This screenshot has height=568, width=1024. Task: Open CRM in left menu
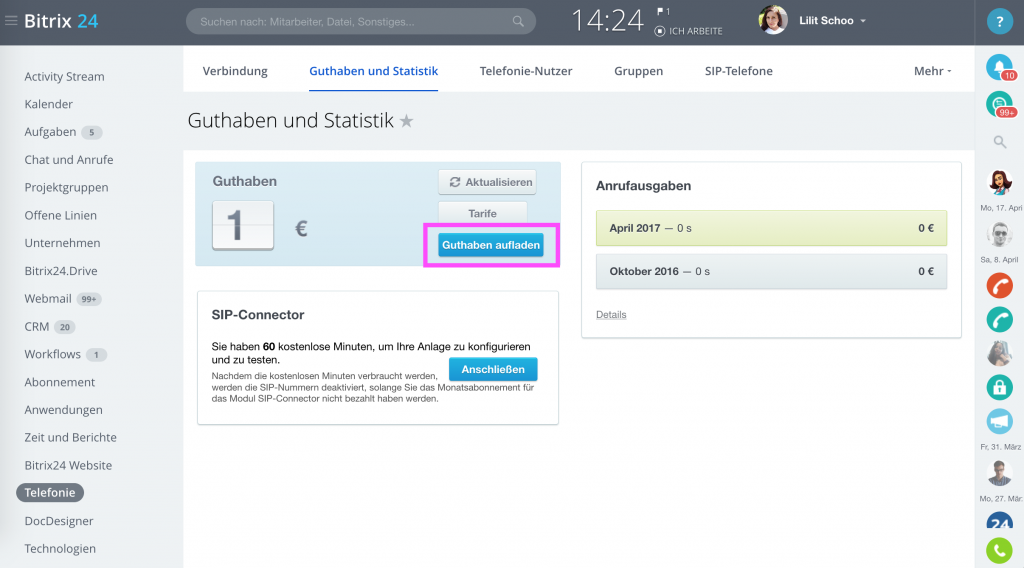click(x=37, y=326)
